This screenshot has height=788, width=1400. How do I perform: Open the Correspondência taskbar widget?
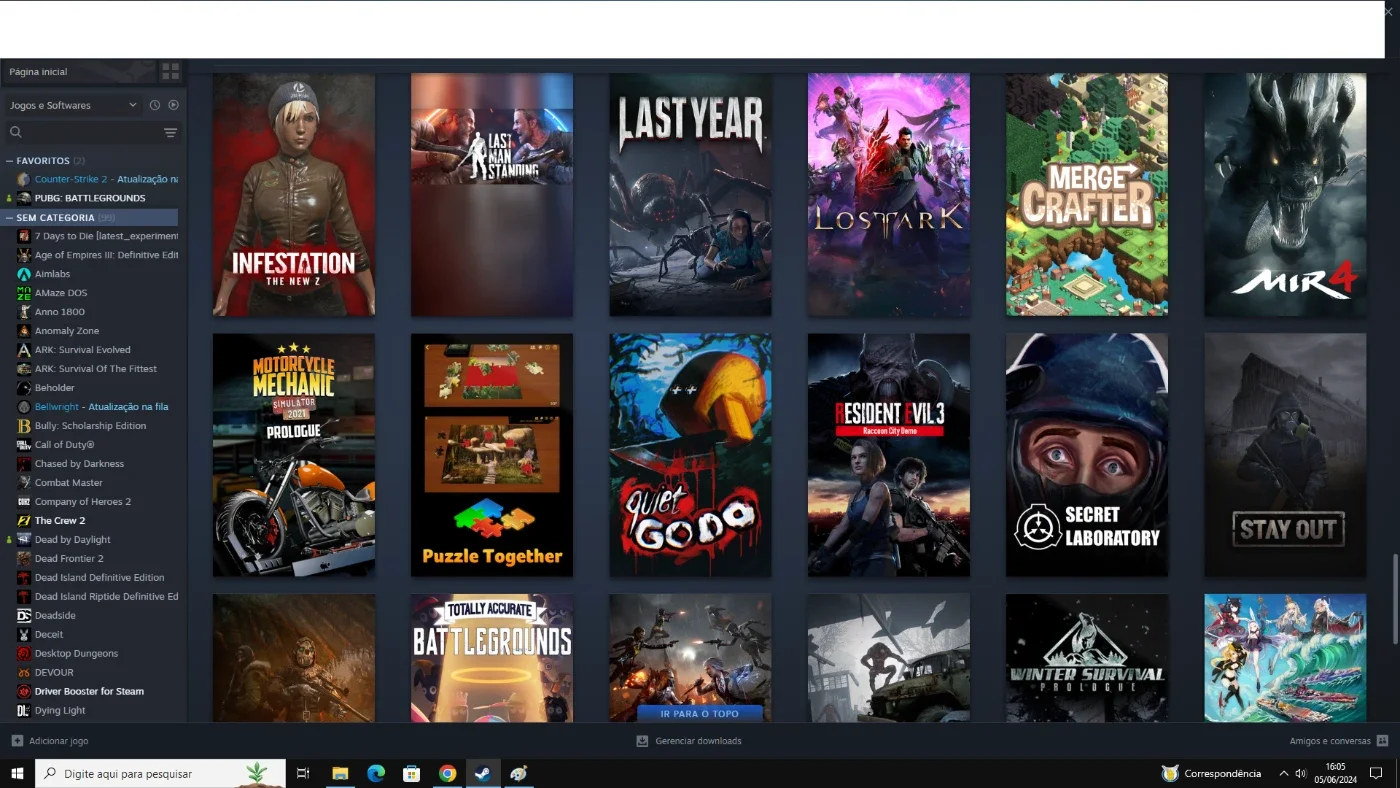[x=1211, y=773]
